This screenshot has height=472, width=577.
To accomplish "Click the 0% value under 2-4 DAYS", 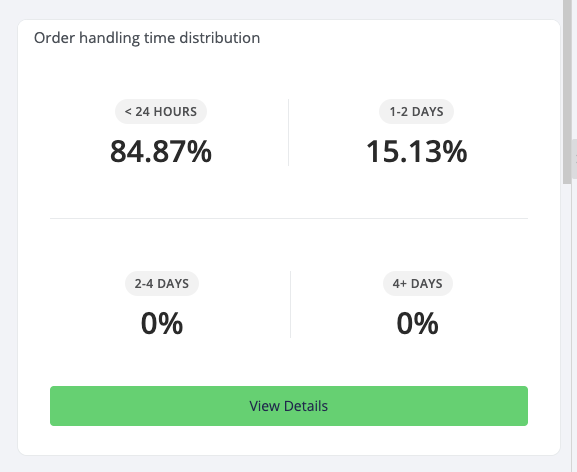I will pyautogui.click(x=162, y=323).
